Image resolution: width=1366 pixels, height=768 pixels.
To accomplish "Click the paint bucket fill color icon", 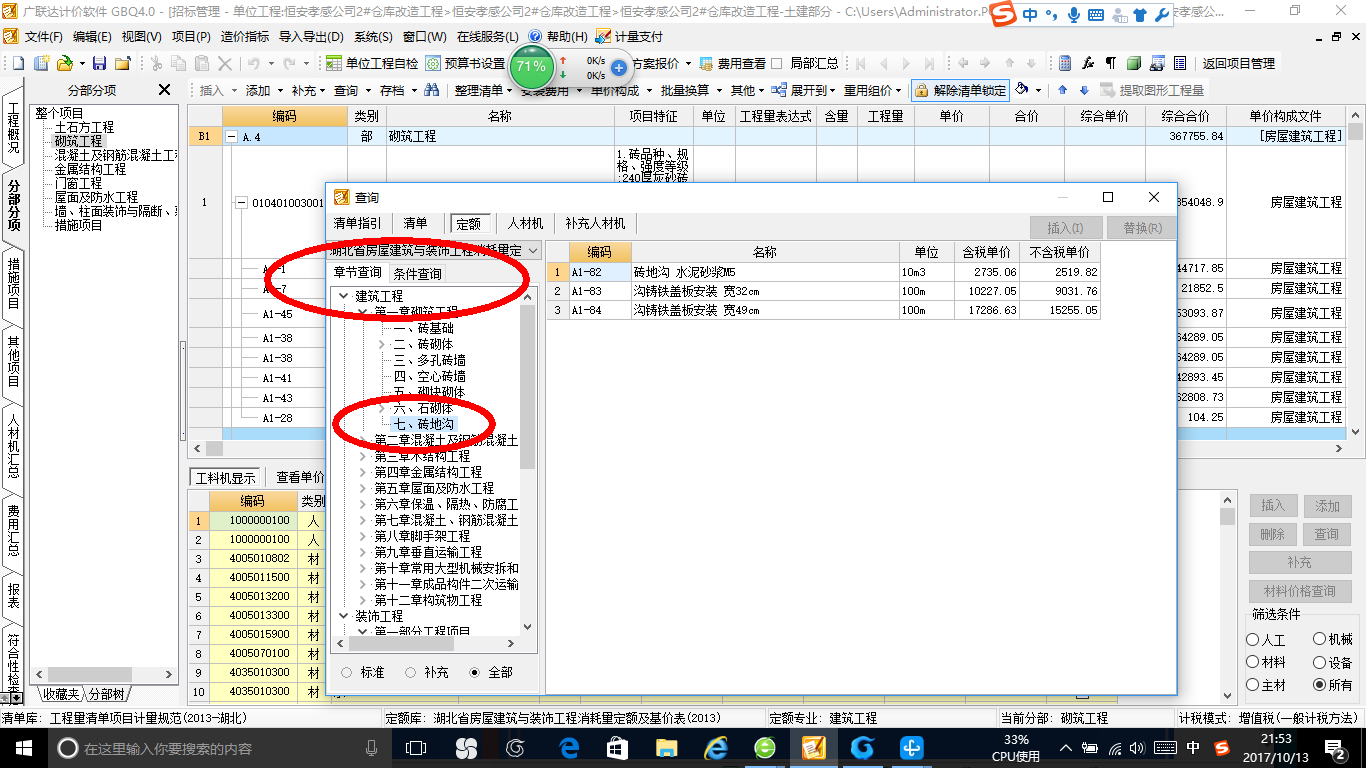I will [1022, 89].
